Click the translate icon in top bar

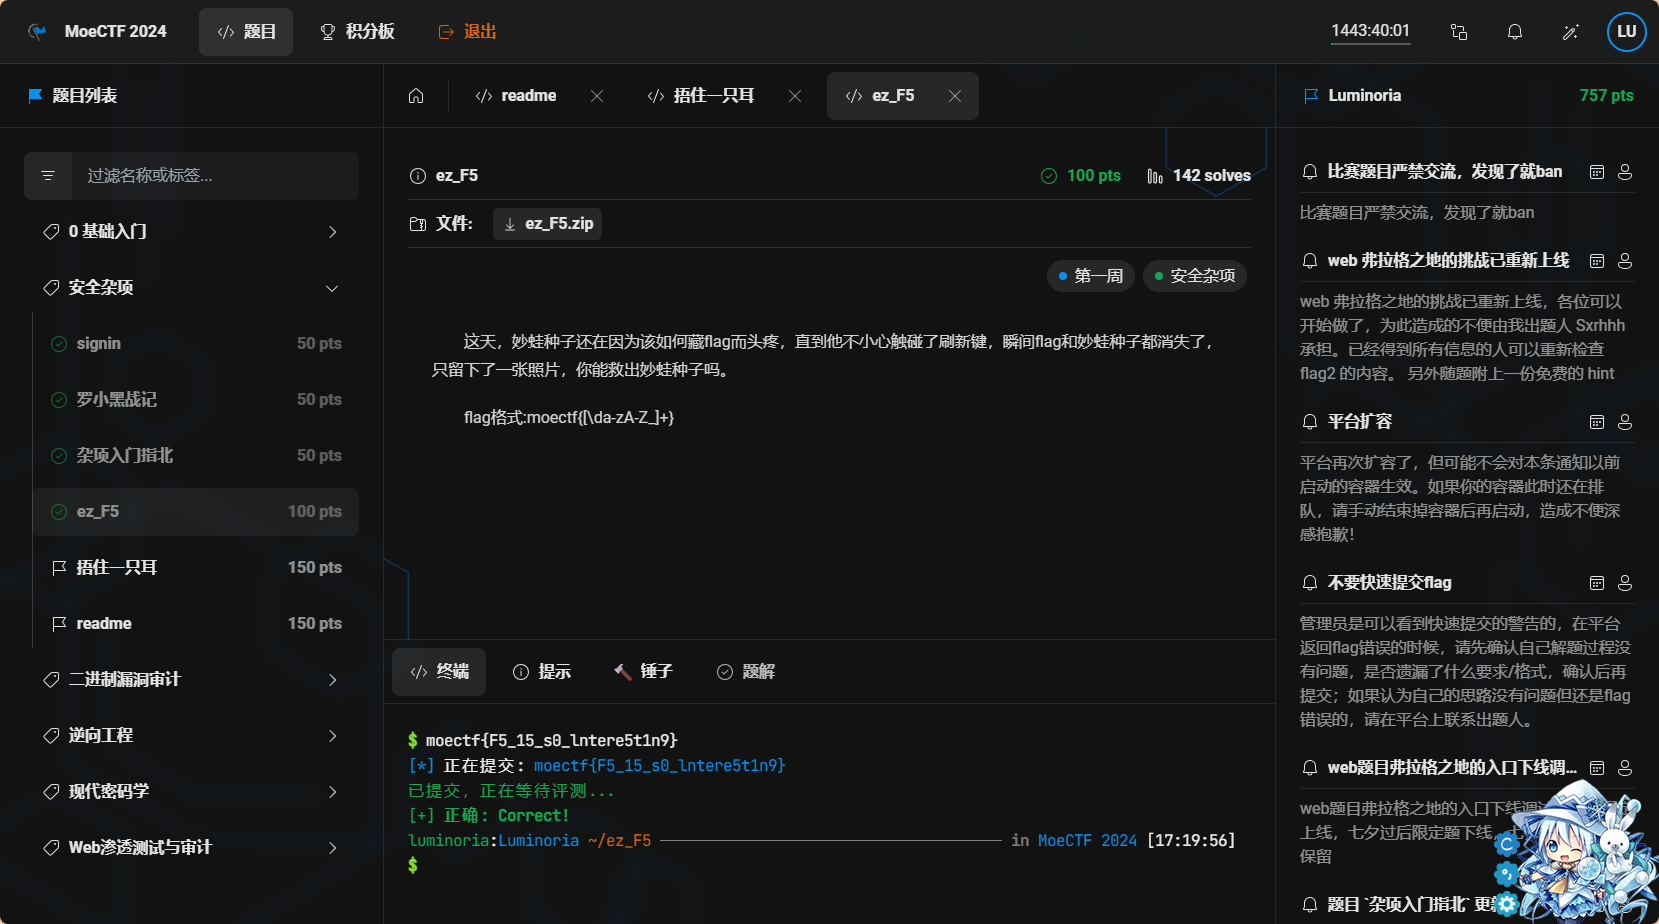(x=1458, y=32)
